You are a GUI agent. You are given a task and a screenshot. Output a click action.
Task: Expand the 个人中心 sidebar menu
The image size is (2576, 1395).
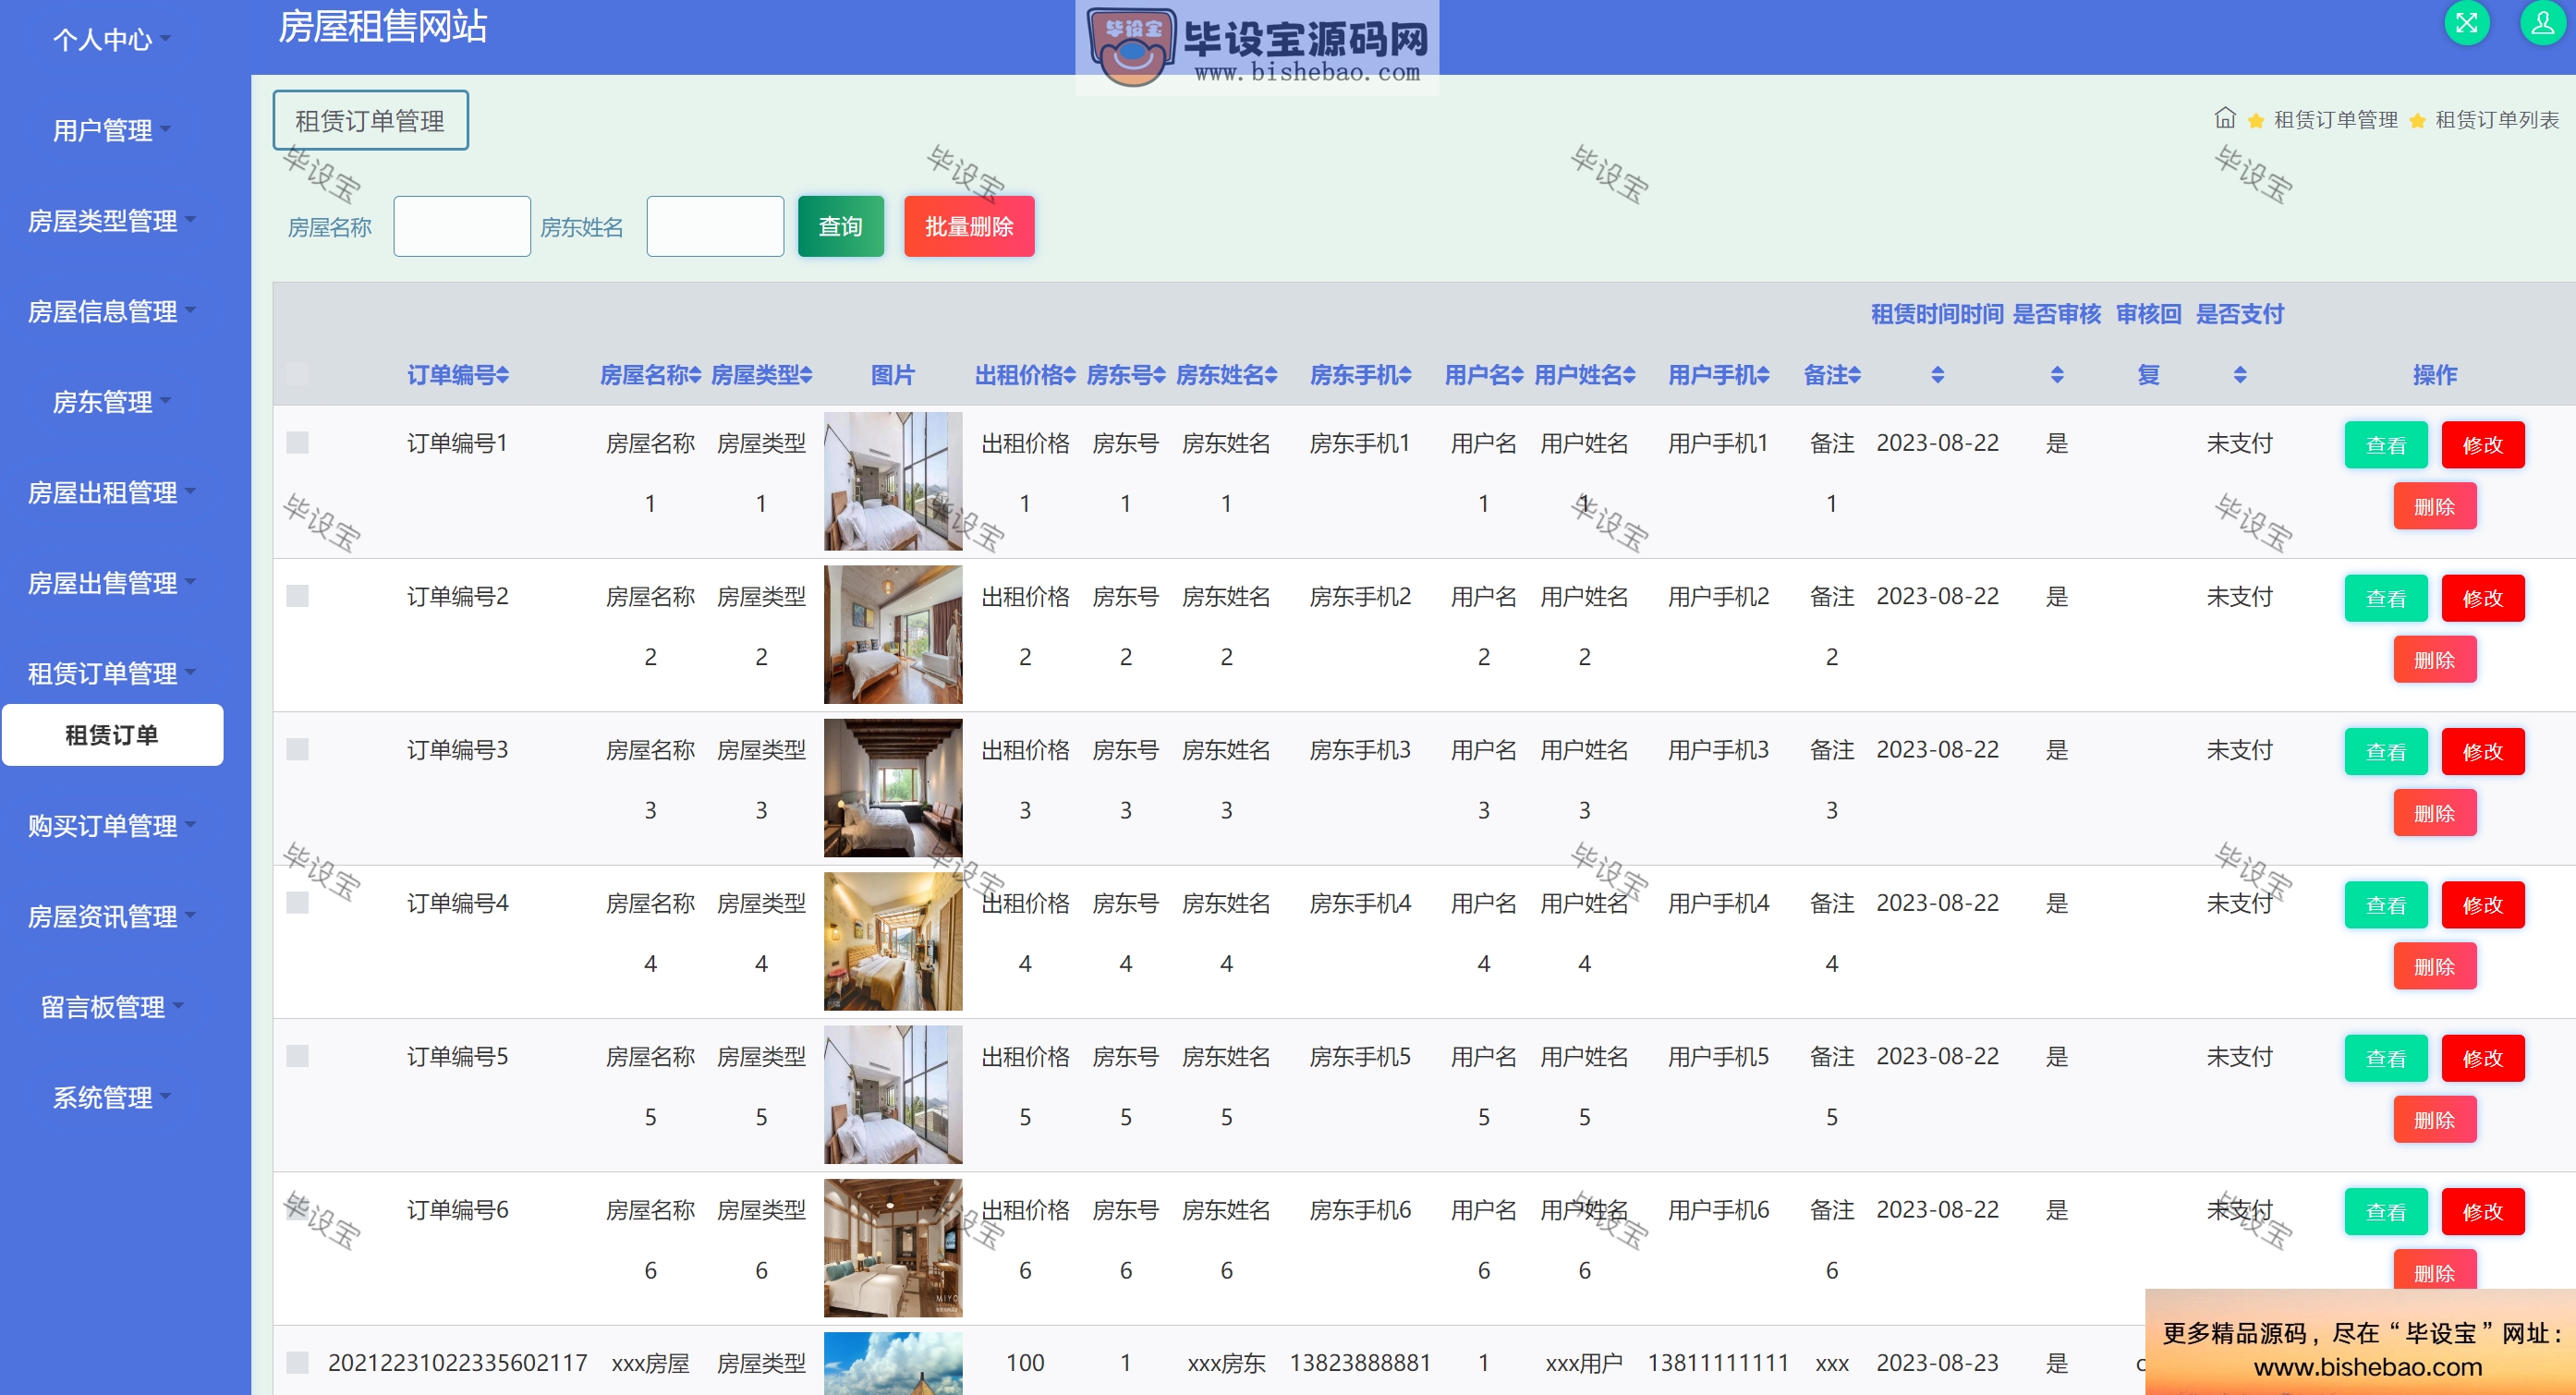(111, 40)
